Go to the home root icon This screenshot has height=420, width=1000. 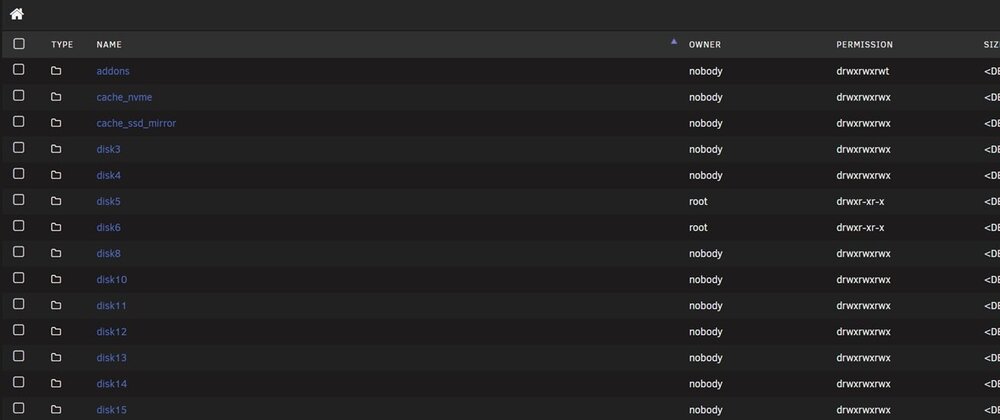17,13
